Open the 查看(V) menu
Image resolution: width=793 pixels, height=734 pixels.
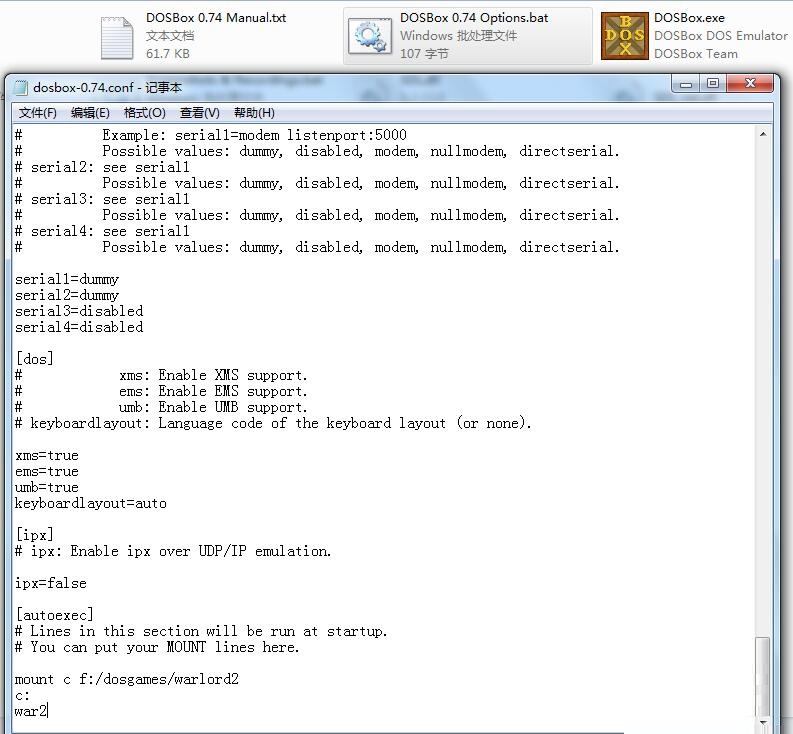(x=199, y=113)
